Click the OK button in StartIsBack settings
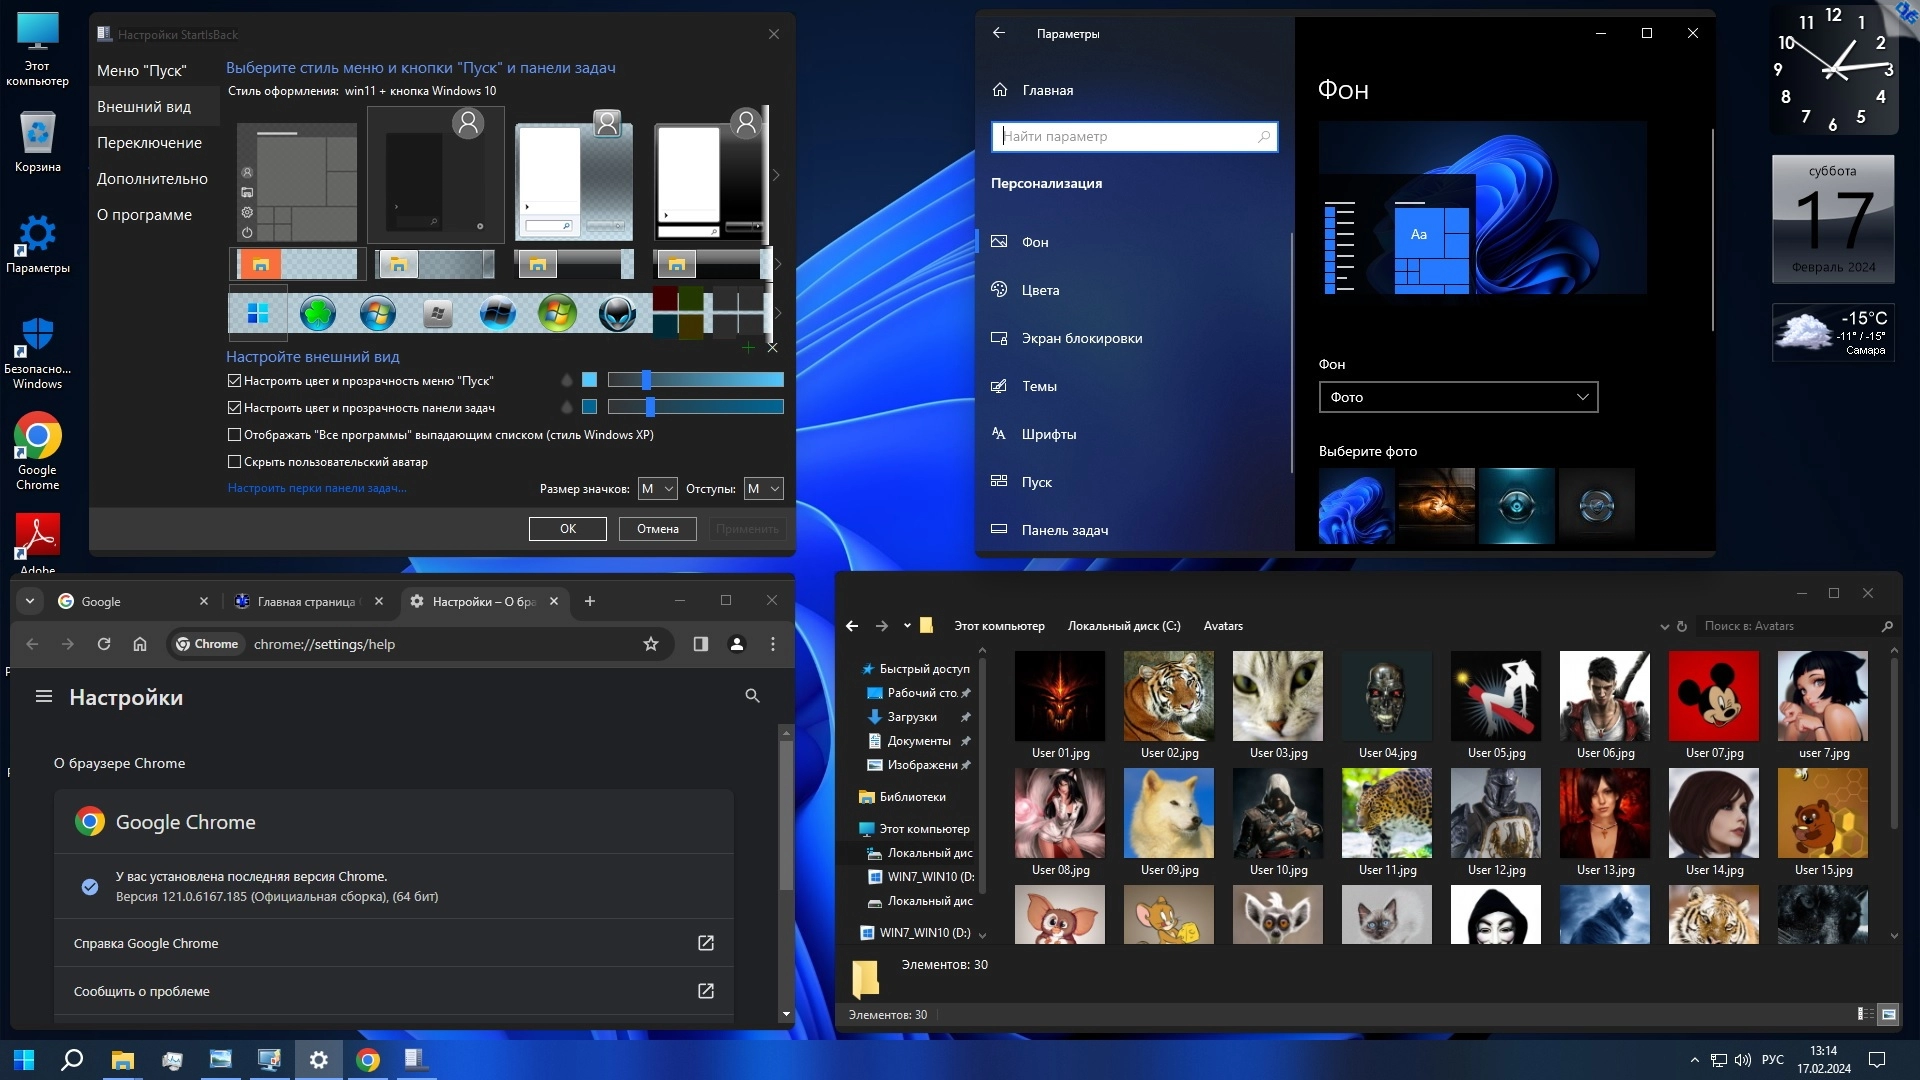 tap(567, 529)
